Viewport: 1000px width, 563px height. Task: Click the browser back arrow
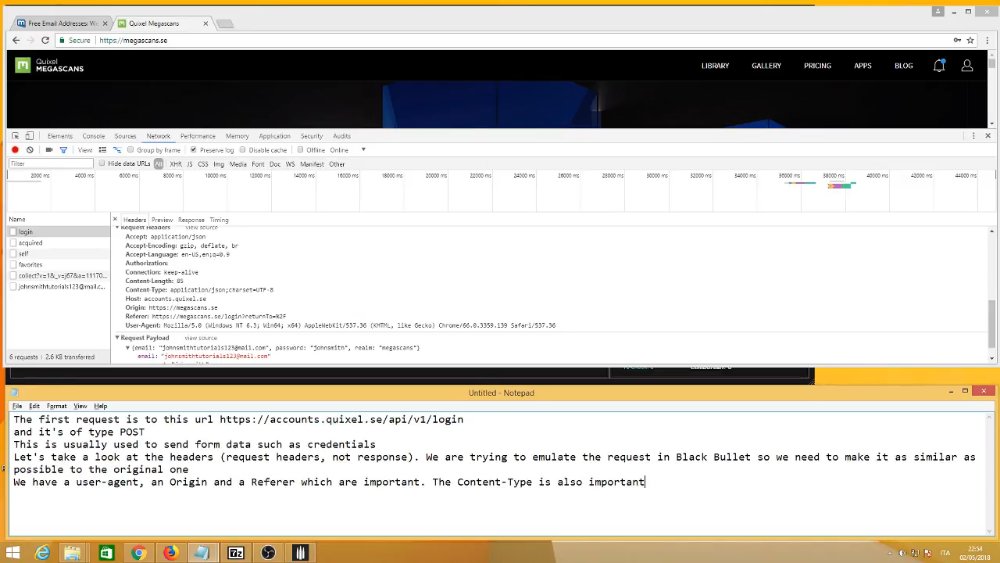click(16, 40)
